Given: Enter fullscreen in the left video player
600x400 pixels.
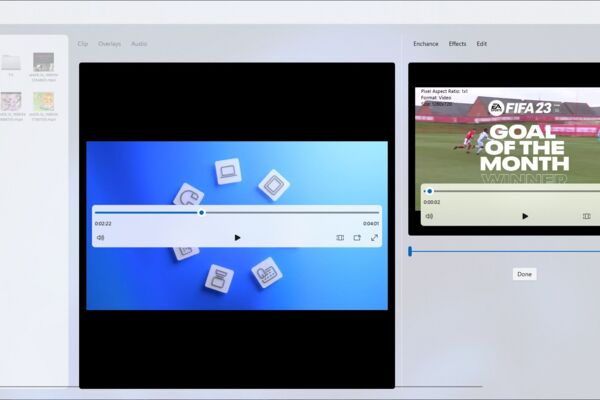Looking at the screenshot, I should (x=374, y=238).
